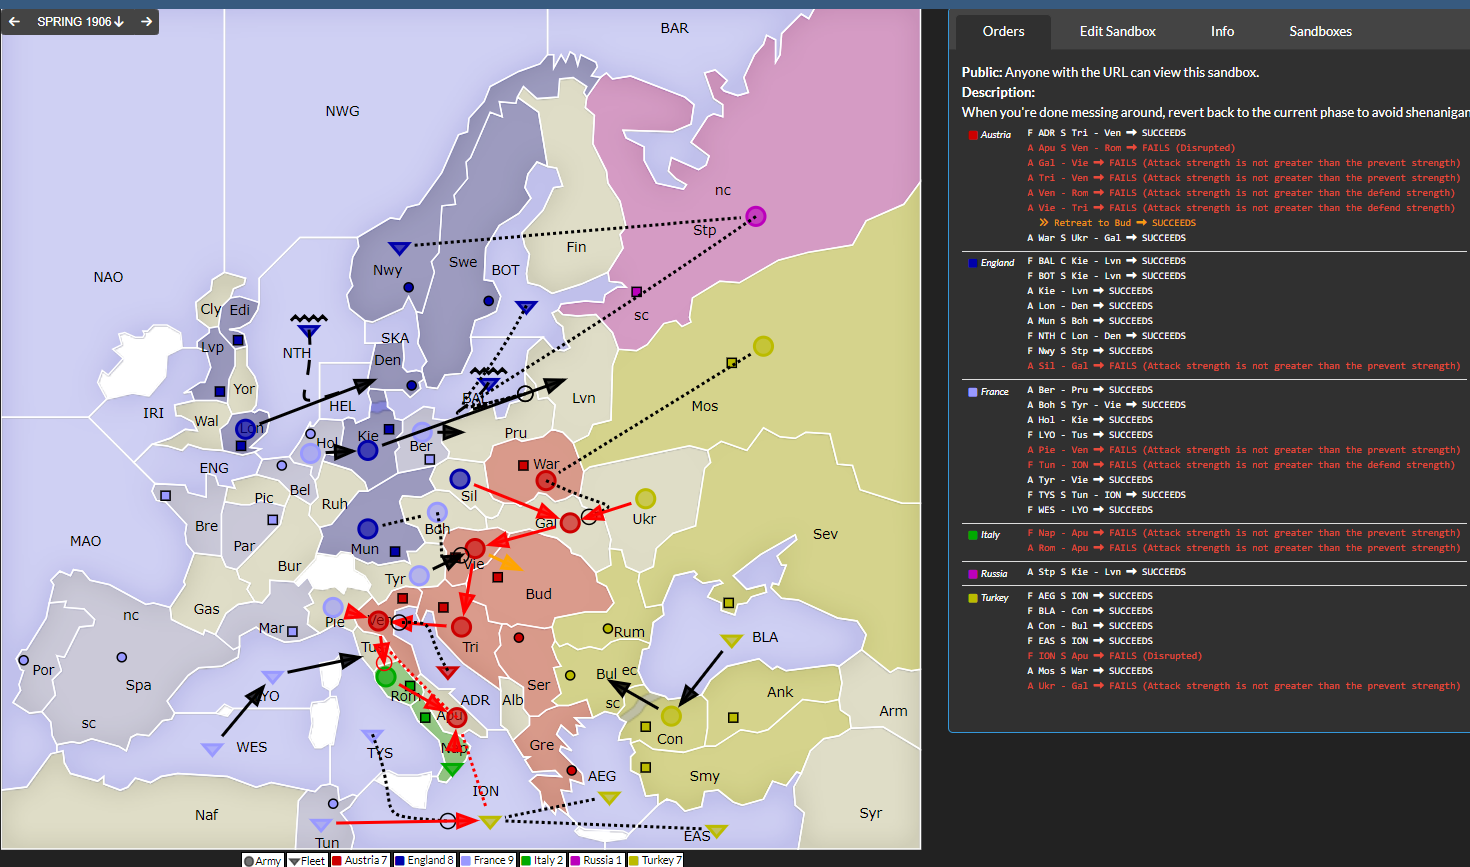Viewport: 1470px width, 867px height.
Task: Select the Turkish army in Mos
Action: click(x=763, y=346)
